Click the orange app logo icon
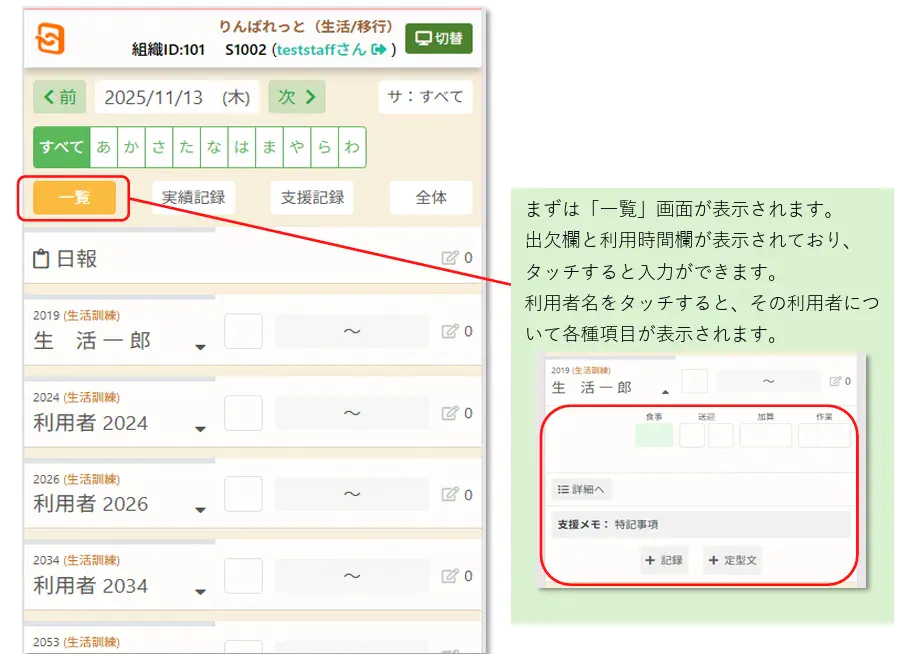913x654 pixels. 50,38
